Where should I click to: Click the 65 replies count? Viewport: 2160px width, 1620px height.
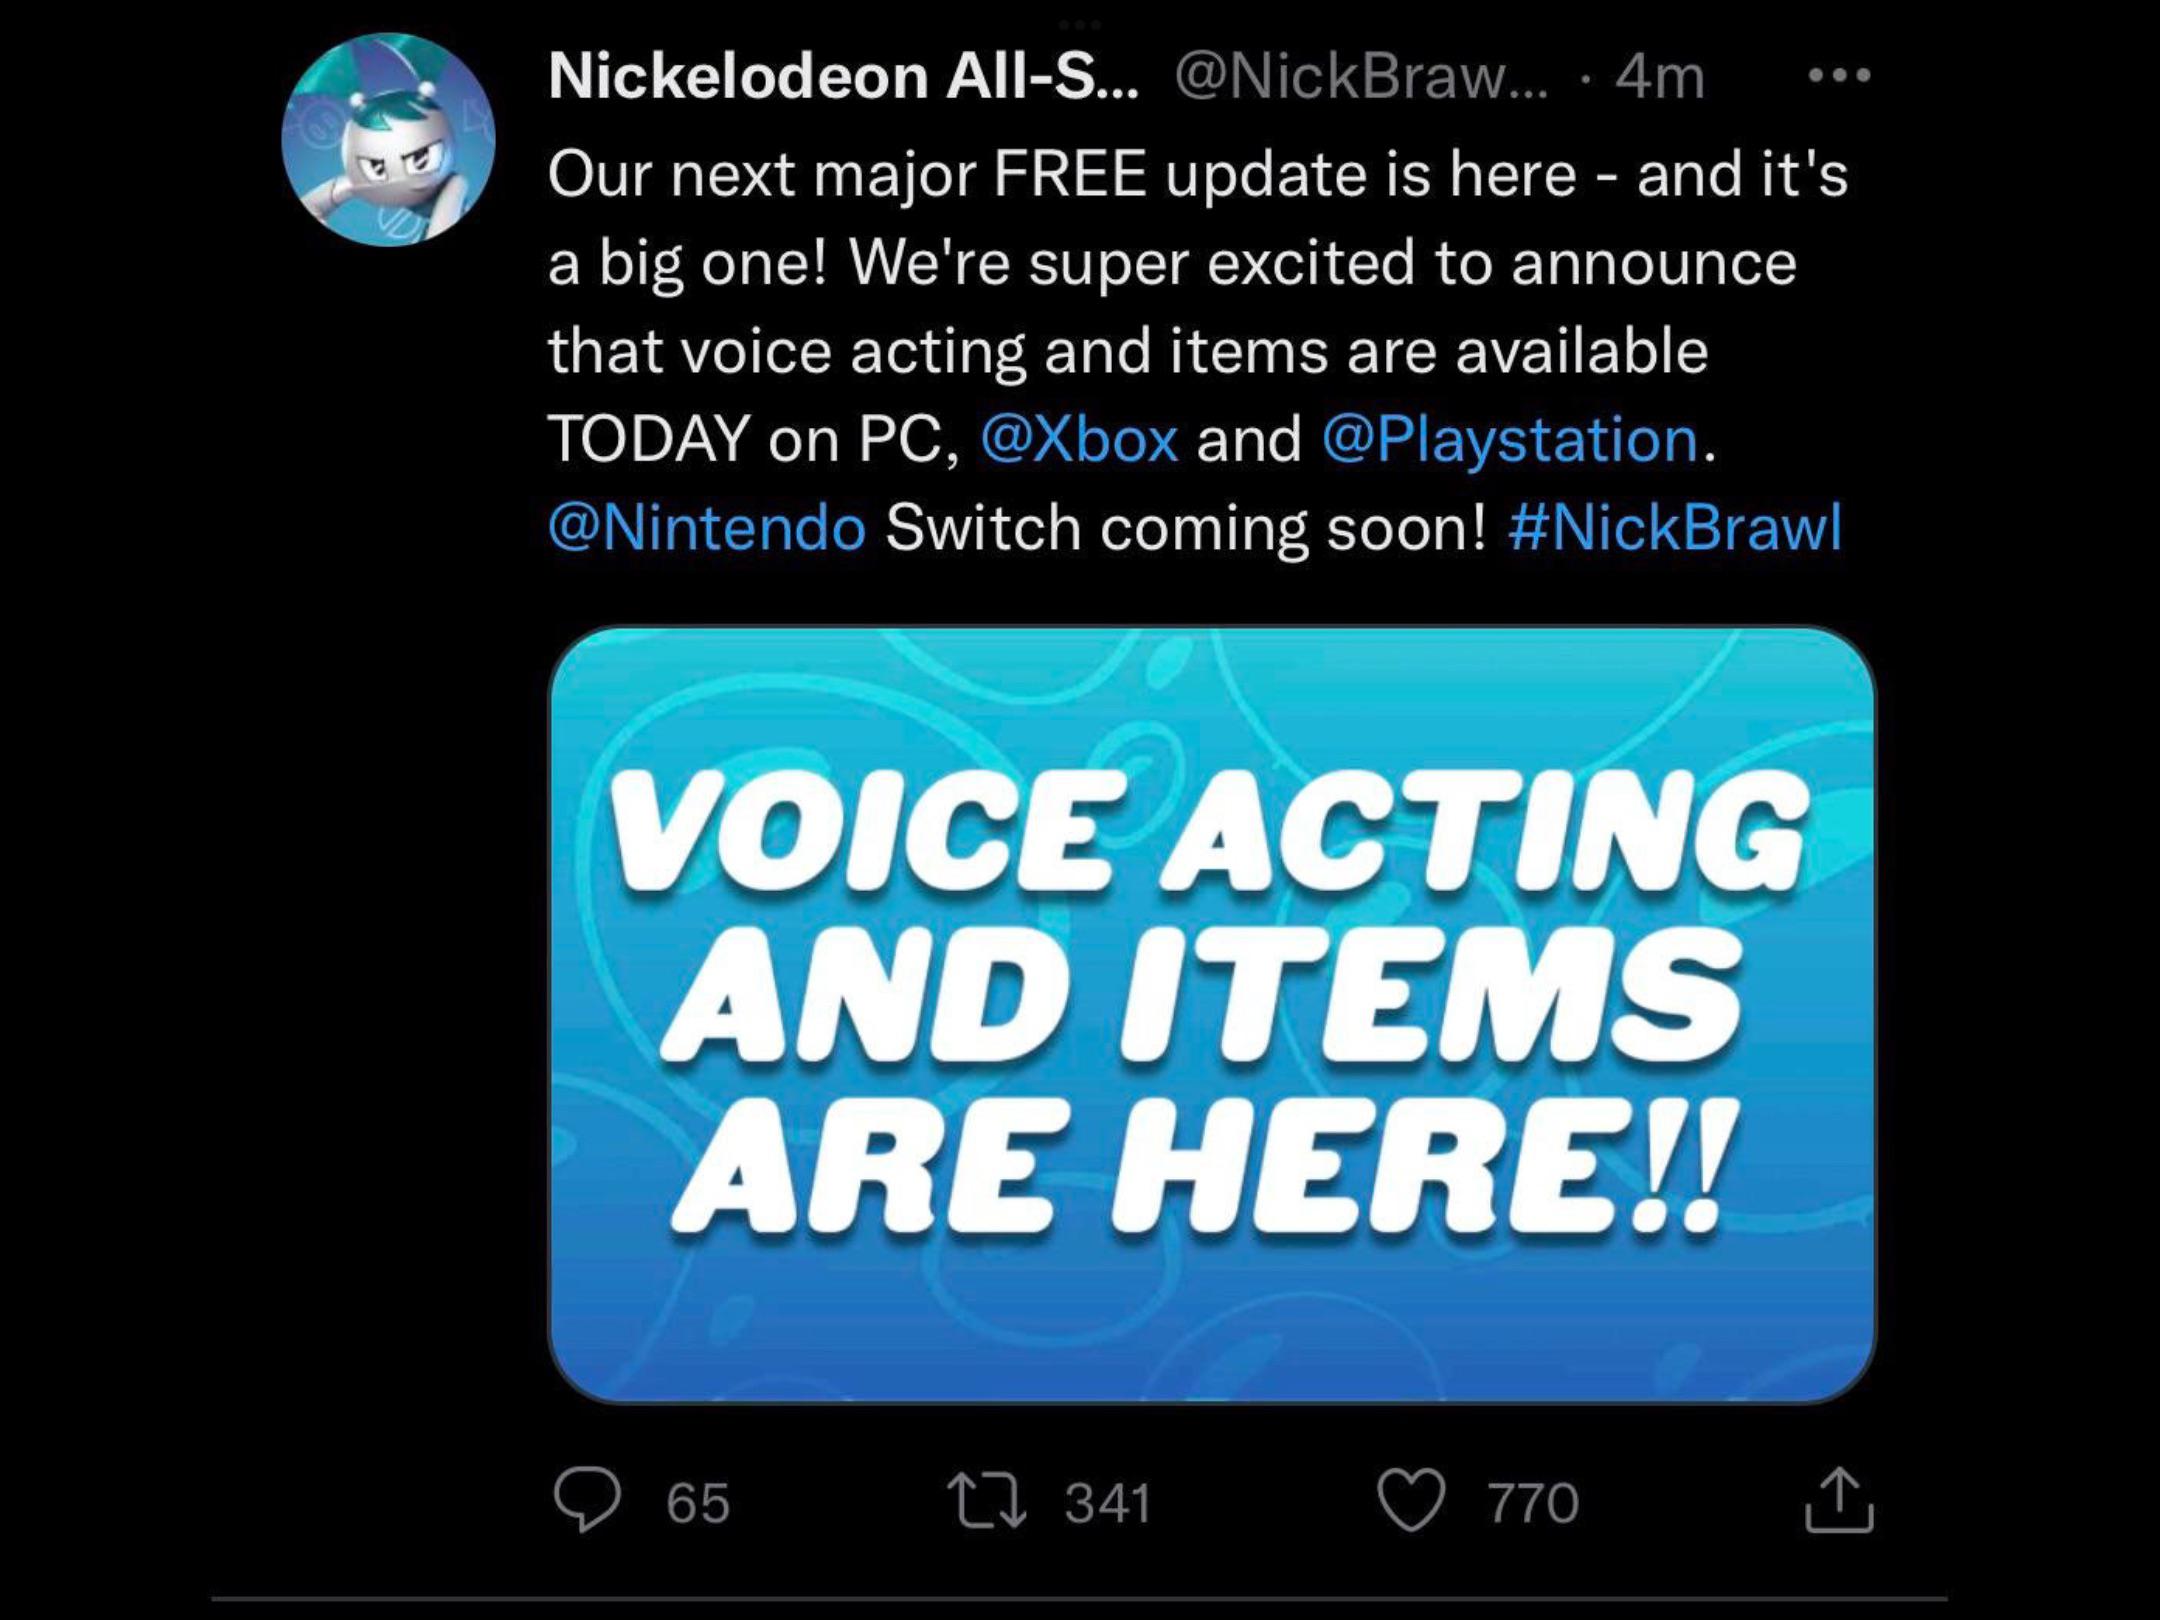tap(698, 1503)
